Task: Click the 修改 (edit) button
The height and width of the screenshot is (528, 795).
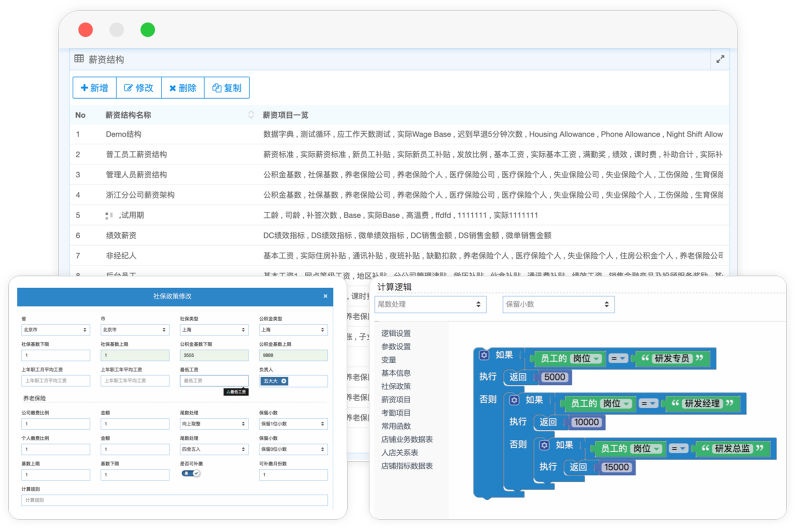Action: pos(138,88)
